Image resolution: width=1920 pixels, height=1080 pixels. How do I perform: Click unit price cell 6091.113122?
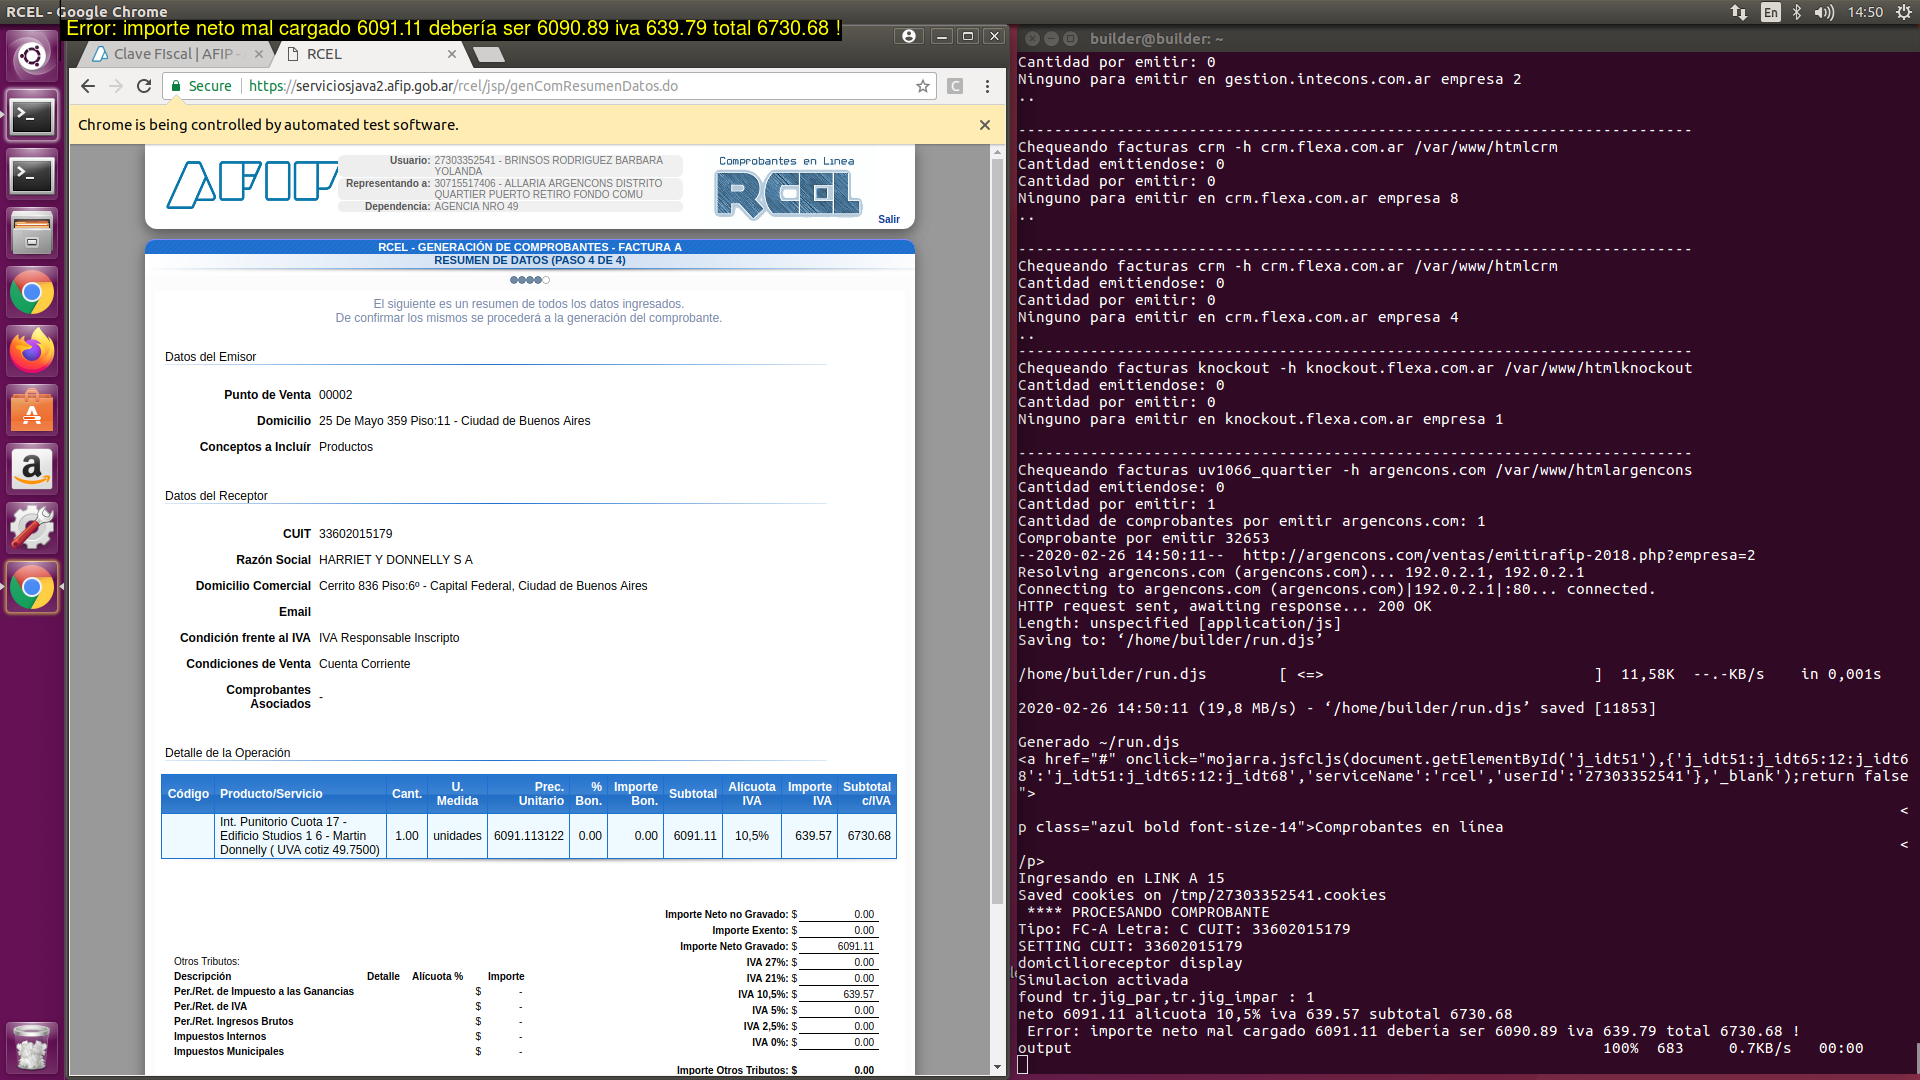coord(528,836)
